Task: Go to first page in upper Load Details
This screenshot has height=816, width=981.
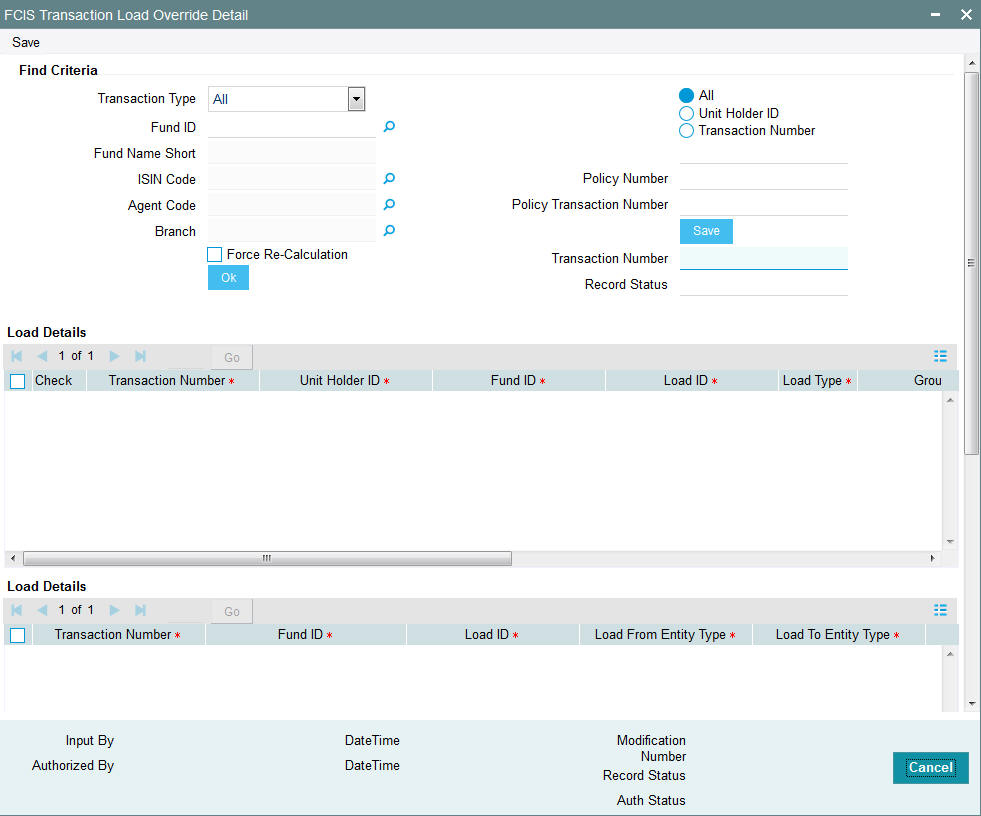Action: click(x=17, y=356)
